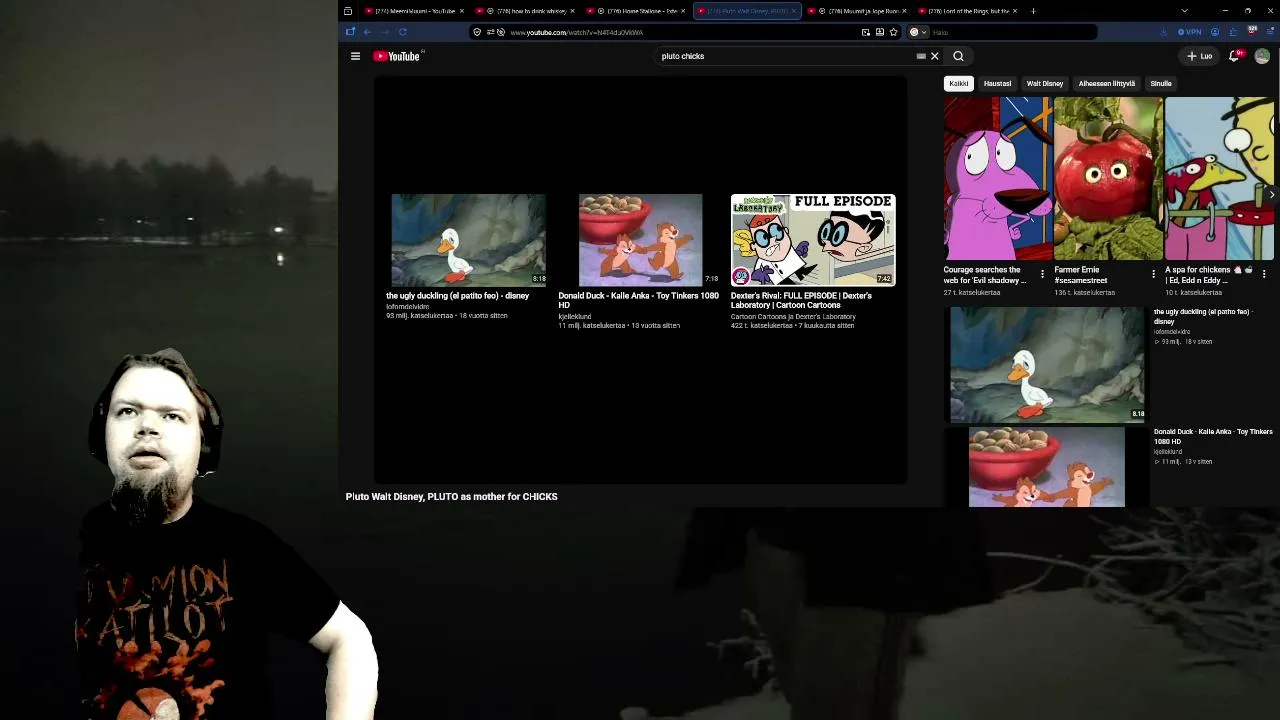Open the Farmer Ernie tomato Shorts thumbnail
Image resolution: width=1280 pixels, height=720 pixels.
tap(1108, 179)
